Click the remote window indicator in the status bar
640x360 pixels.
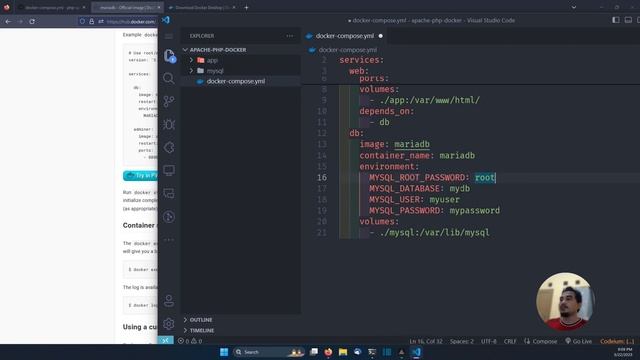[x=166, y=340]
